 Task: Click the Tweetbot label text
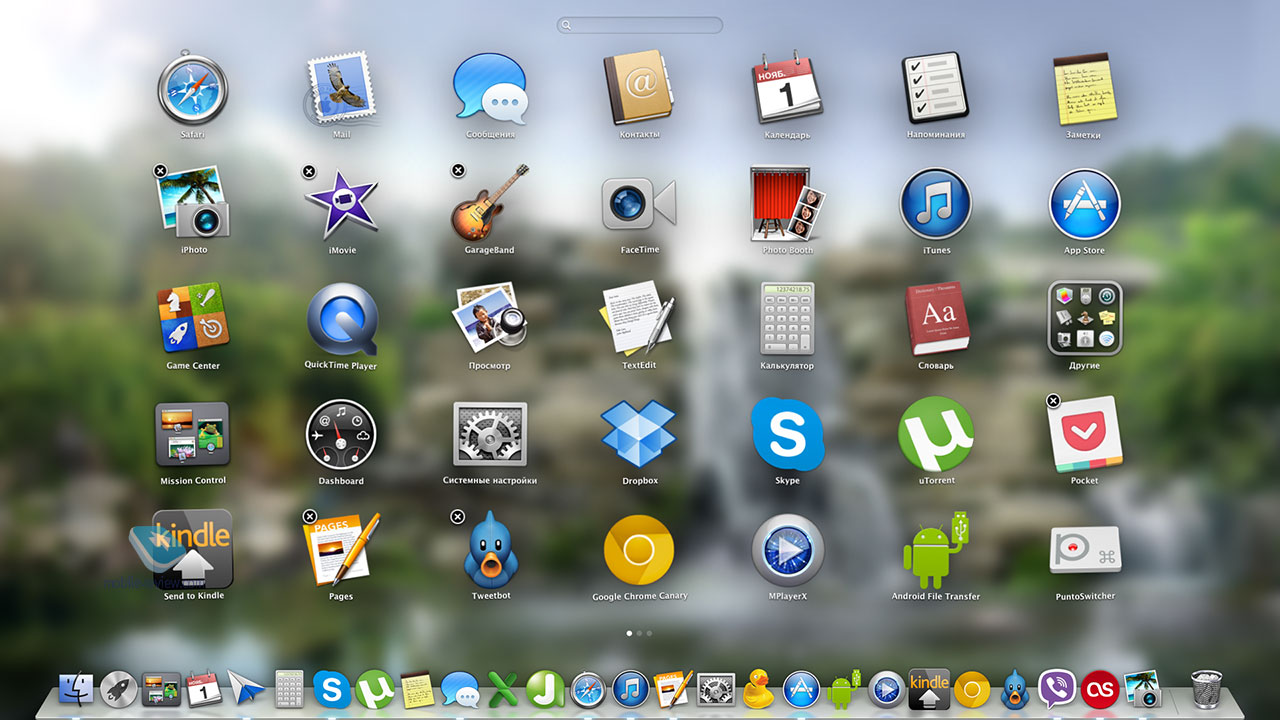(x=490, y=596)
